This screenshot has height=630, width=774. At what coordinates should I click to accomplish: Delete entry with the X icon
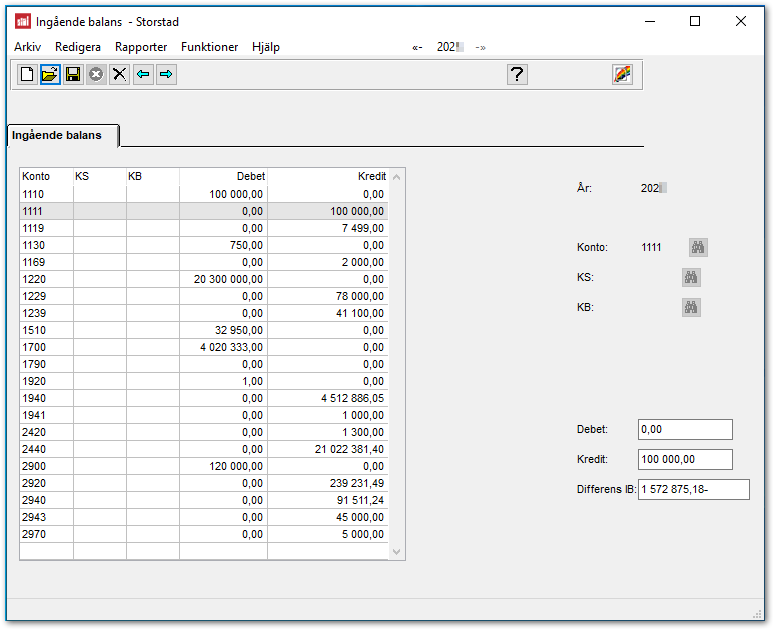coord(119,74)
